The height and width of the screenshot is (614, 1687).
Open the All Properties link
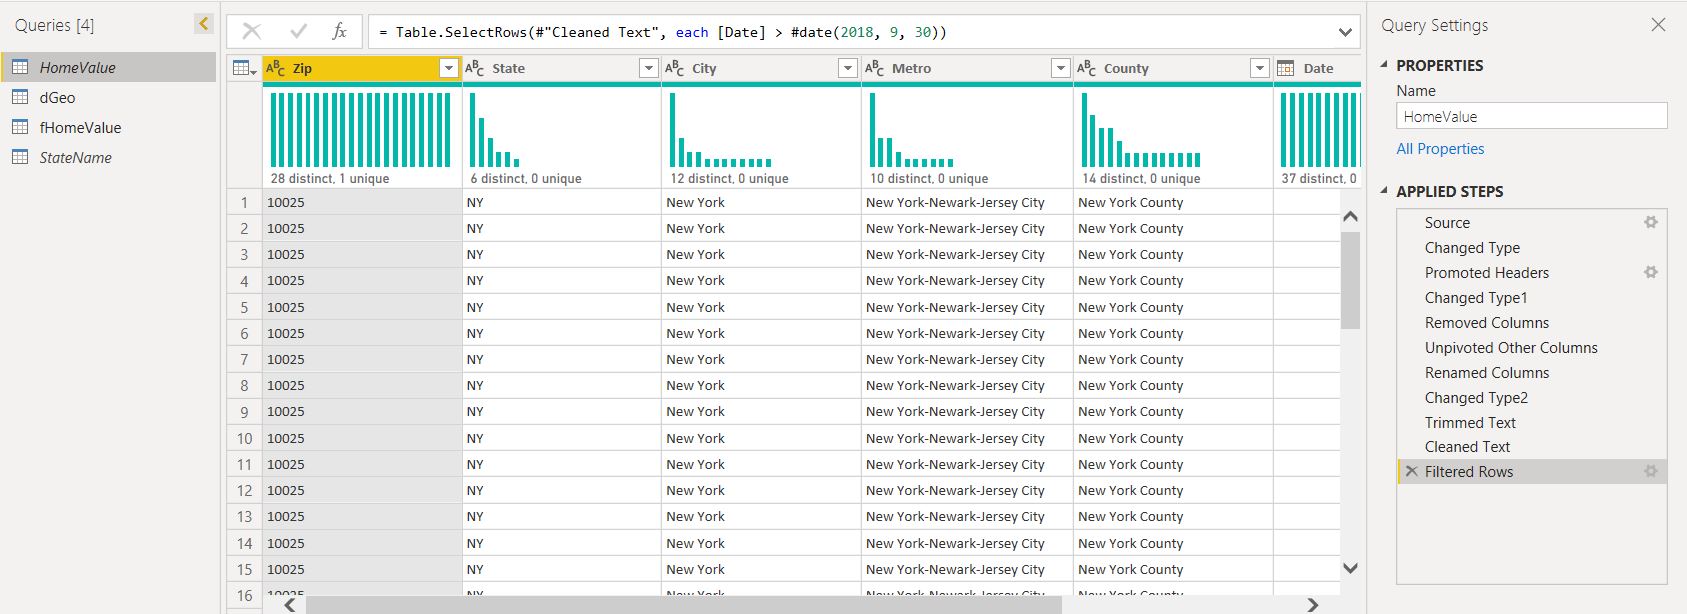(1440, 148)
